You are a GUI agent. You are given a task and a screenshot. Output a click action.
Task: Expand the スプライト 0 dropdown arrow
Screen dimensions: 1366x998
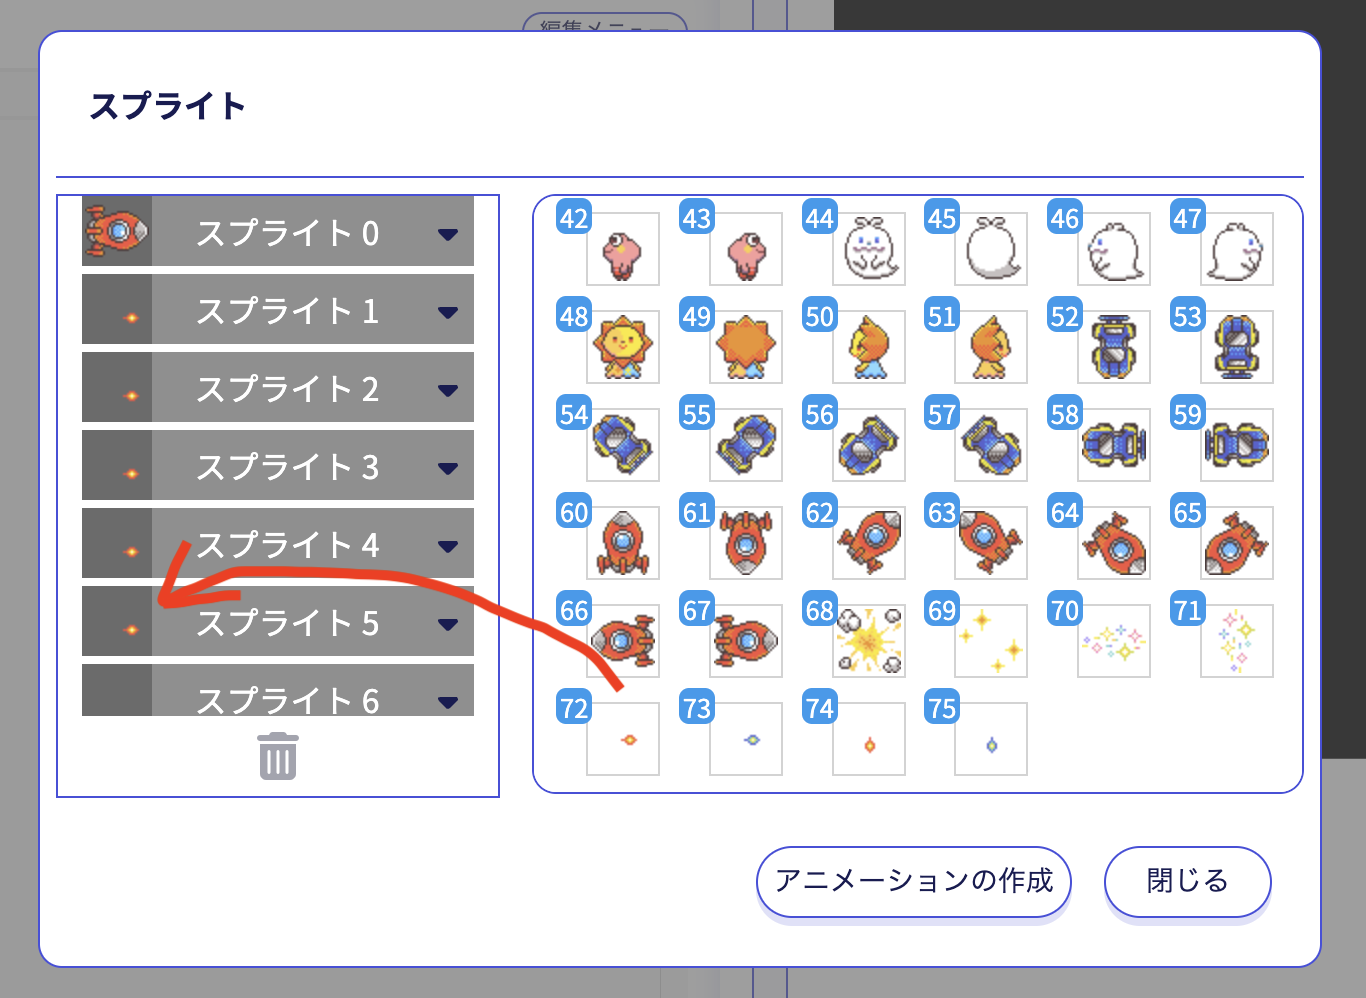(448, 234)
